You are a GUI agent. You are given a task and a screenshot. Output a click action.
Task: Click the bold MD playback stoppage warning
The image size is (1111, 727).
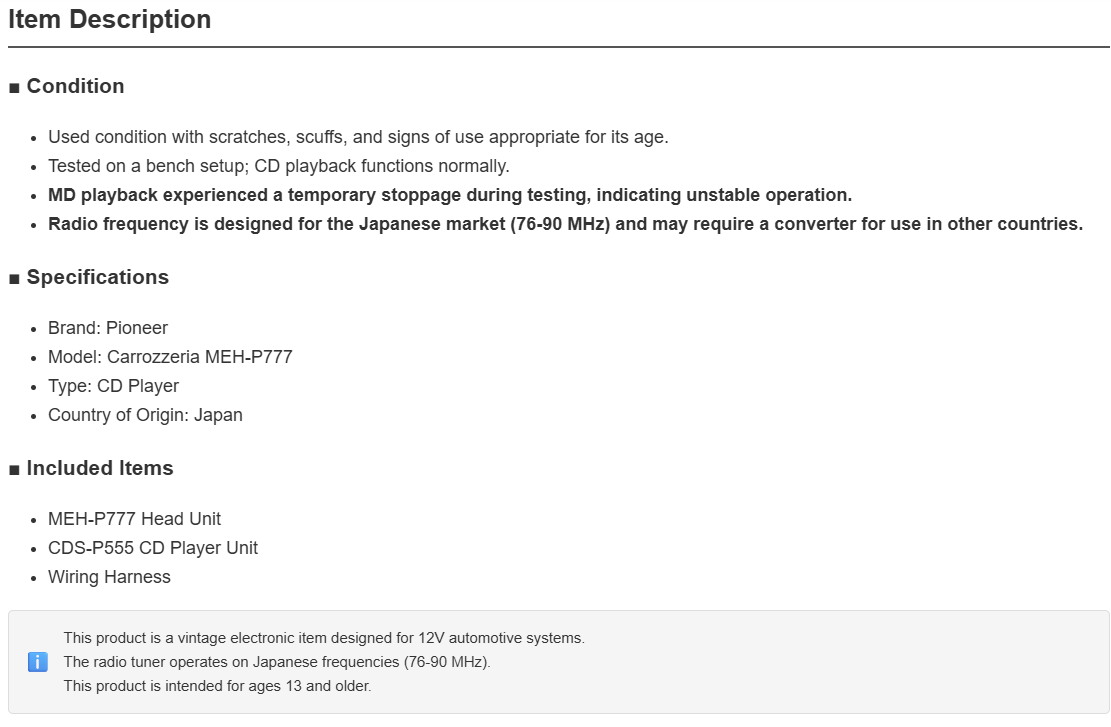point(450,195)
